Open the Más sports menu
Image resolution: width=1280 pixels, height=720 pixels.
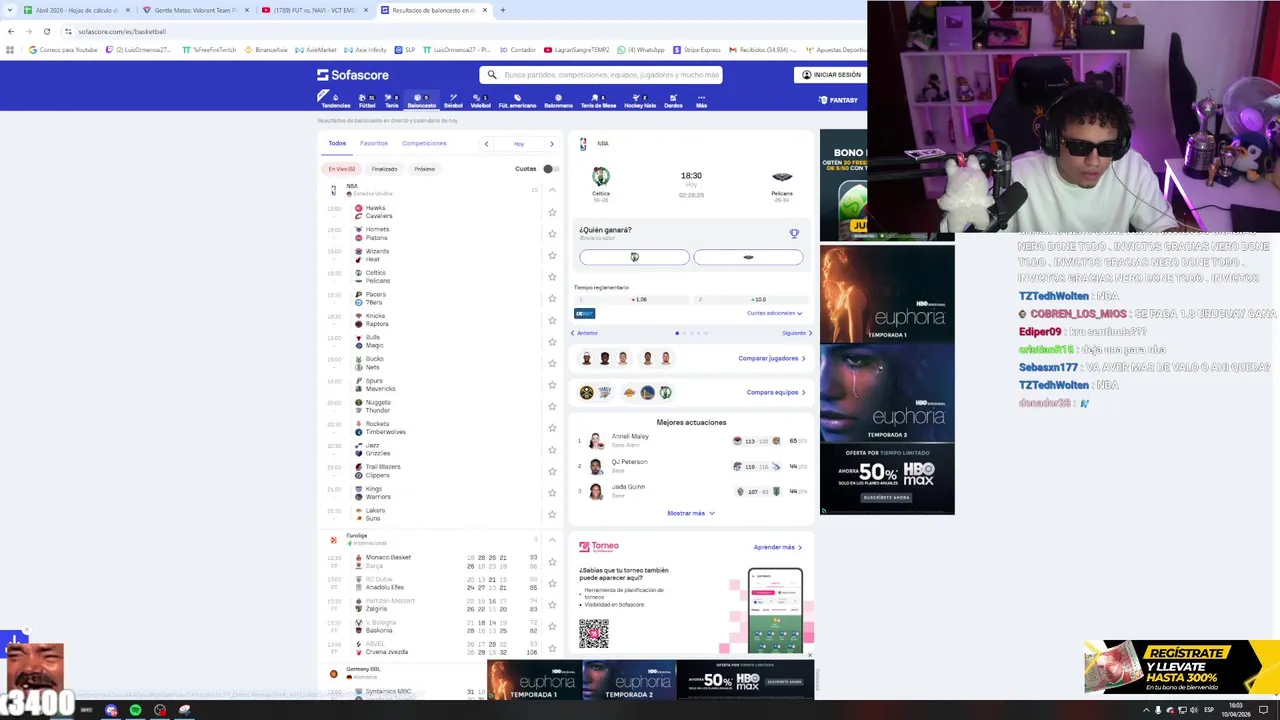(701, 100)
